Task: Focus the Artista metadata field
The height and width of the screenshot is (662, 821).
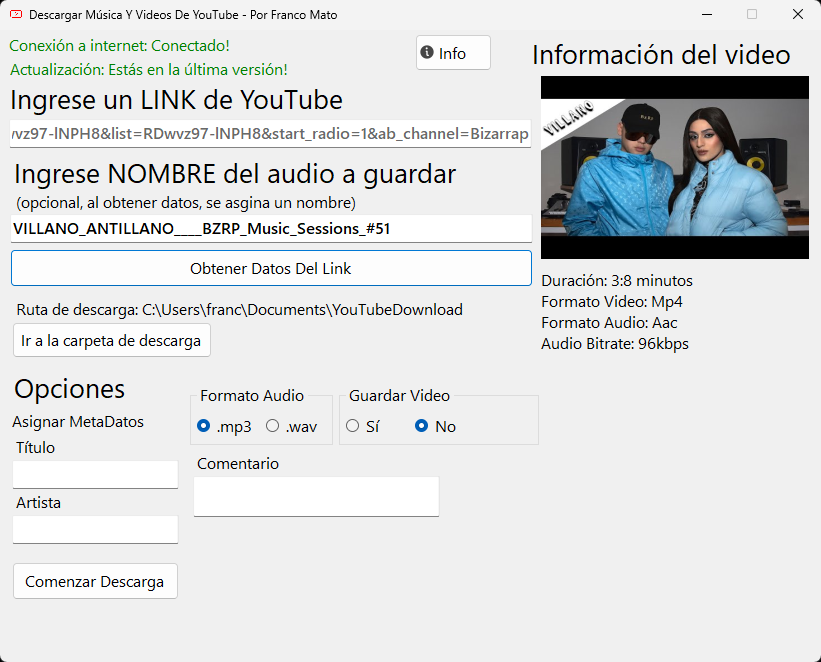Action: click(x=95, y=529)
